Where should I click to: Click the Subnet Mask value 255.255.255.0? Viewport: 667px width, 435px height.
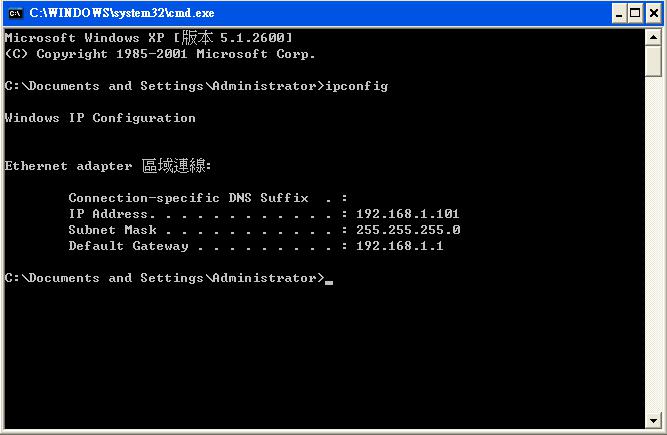pyautogui.click(x=408, y=230)
